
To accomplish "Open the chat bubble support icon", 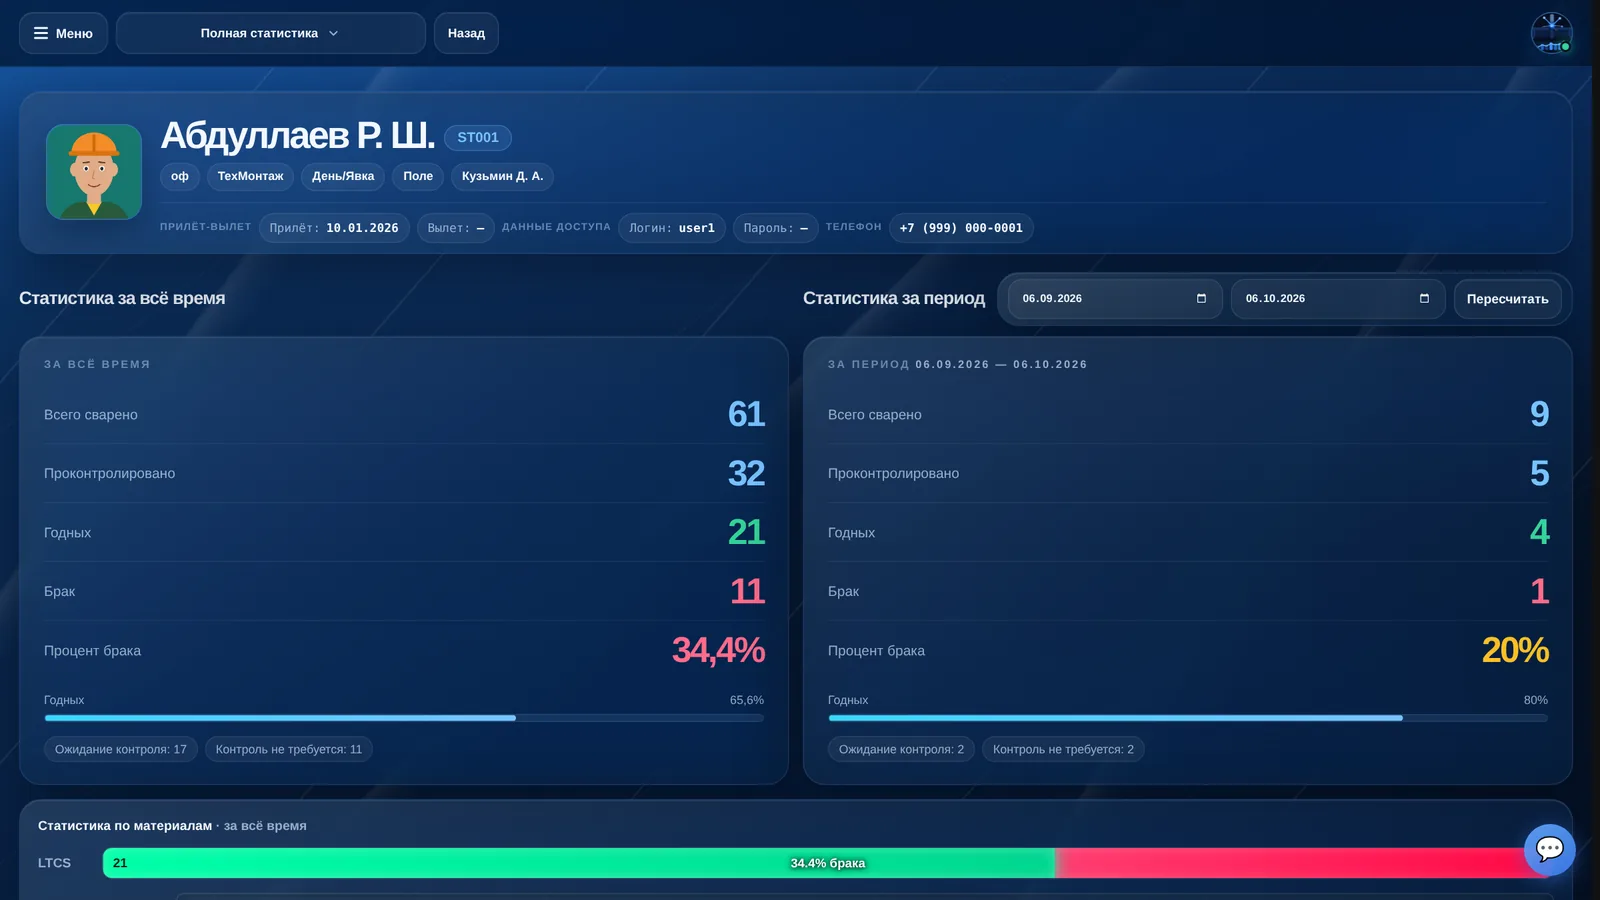I will (1549, 849).
